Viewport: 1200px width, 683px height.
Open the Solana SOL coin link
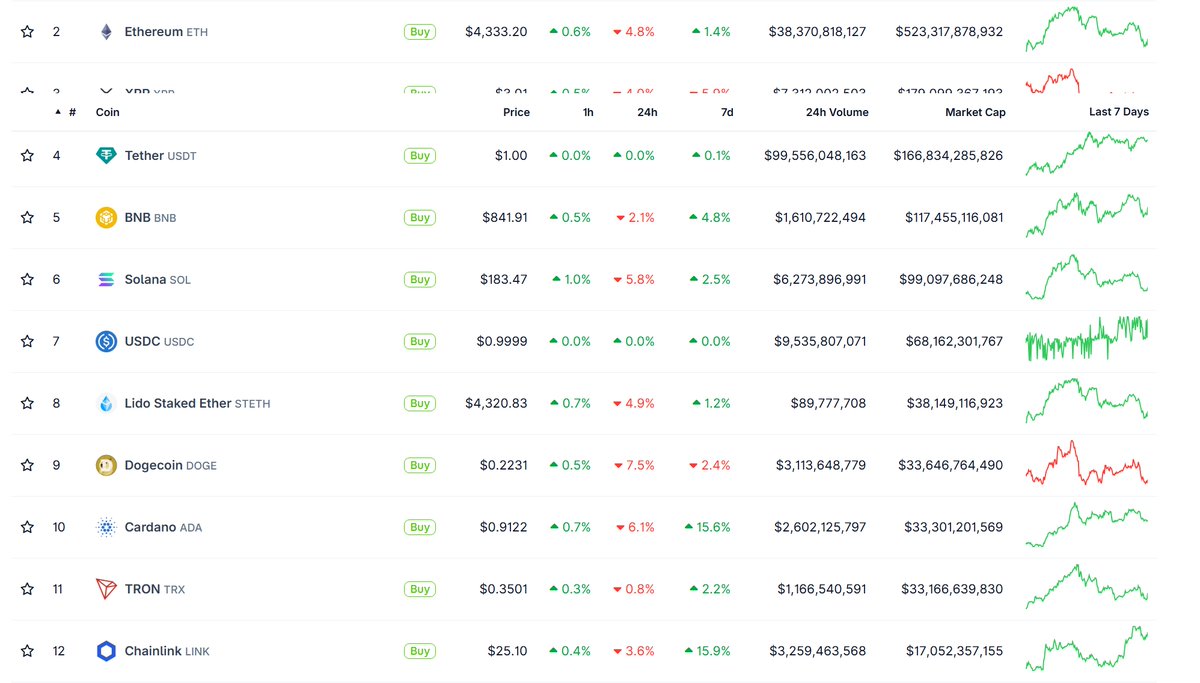(157, 279)
